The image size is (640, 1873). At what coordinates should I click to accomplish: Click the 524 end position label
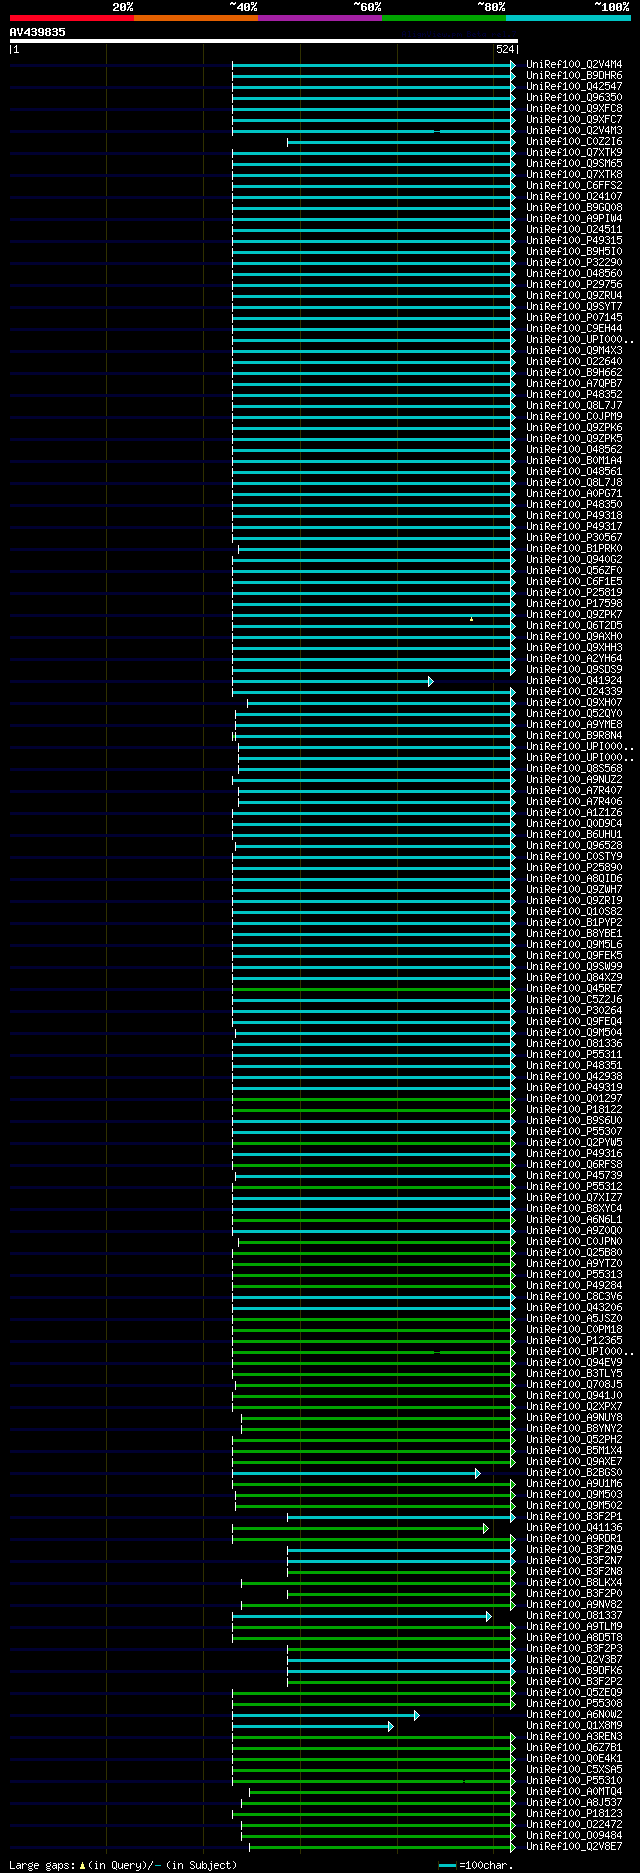pyautogui.click(x=504, y=49)
